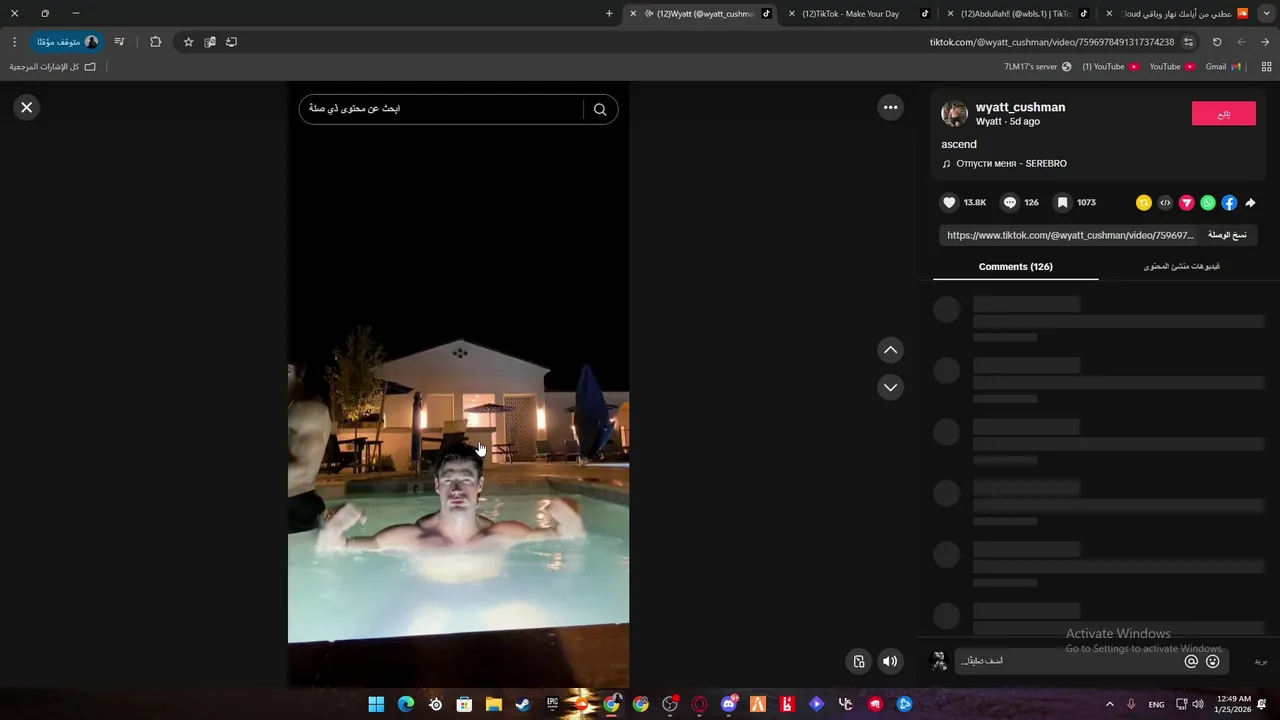Switch to TikTok - Make Your Day tab

click(x=858, y=14)
